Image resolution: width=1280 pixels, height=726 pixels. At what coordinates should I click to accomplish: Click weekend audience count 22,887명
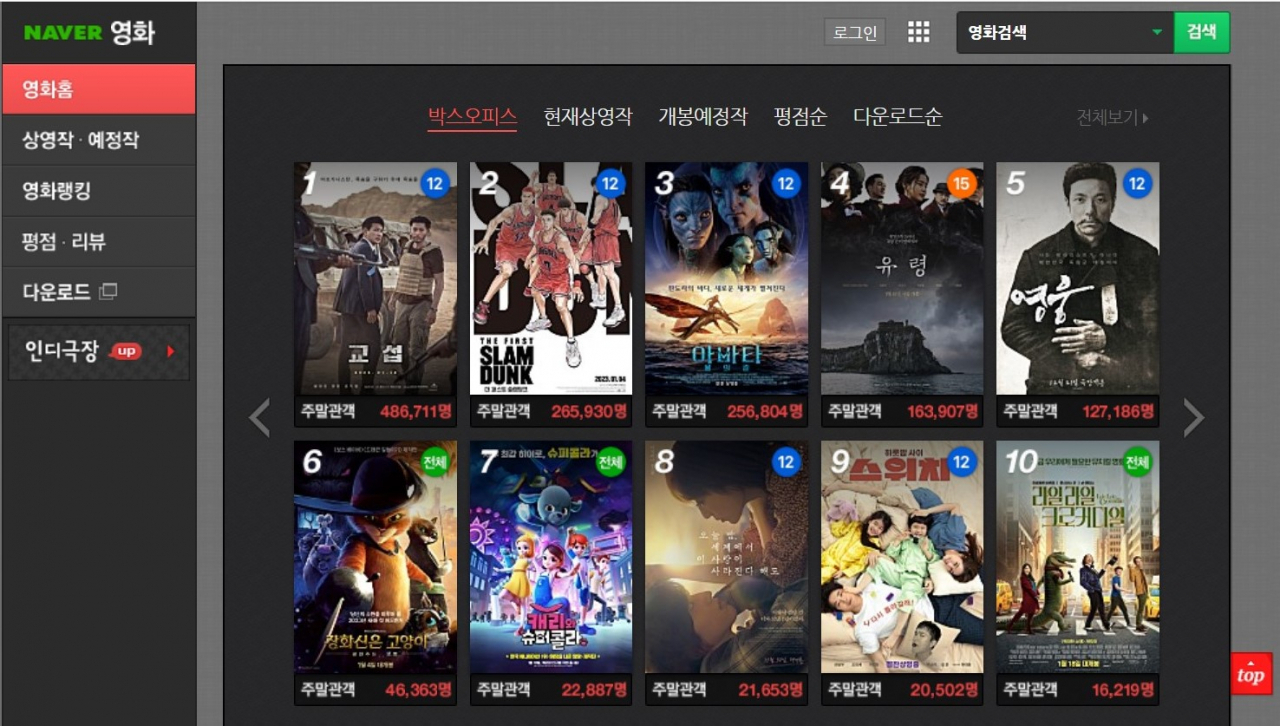[594, 689]
